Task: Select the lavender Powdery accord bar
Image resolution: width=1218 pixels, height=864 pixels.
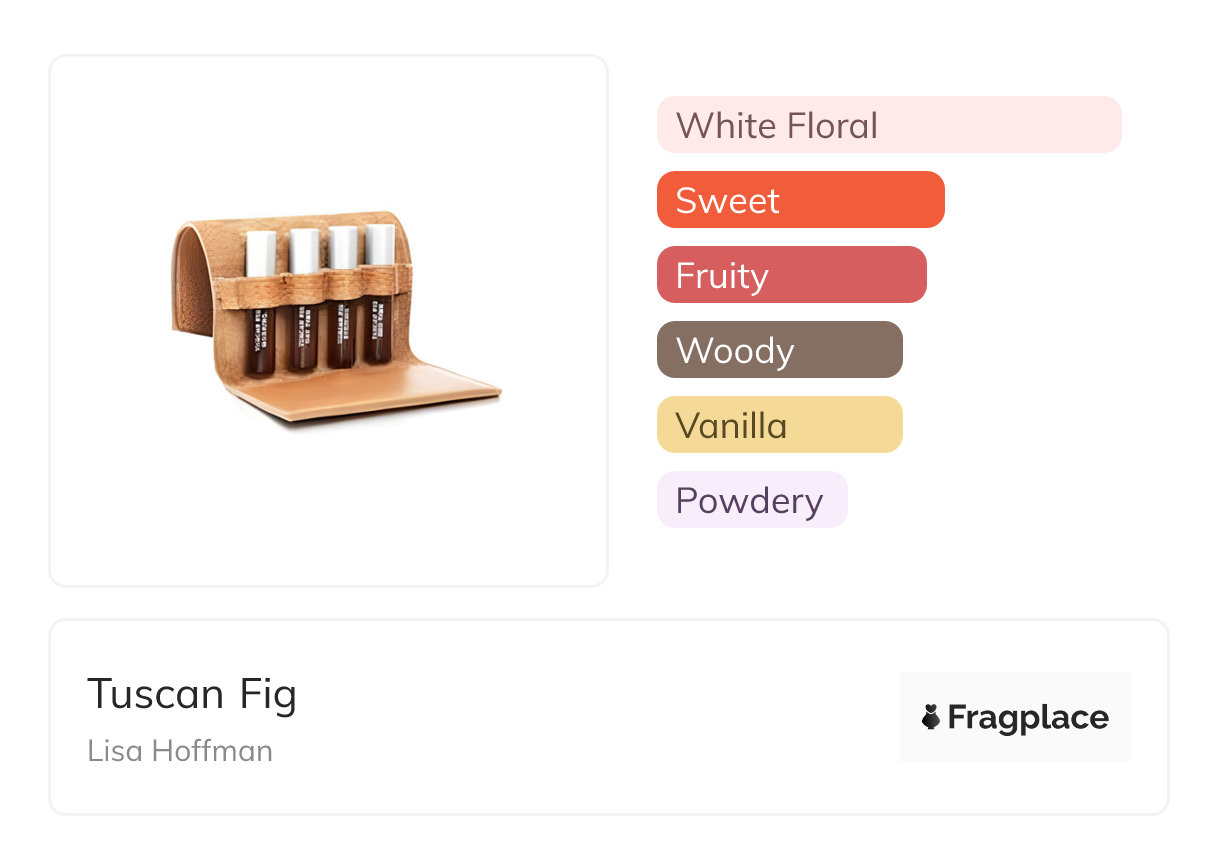Action: pos(751,500)
